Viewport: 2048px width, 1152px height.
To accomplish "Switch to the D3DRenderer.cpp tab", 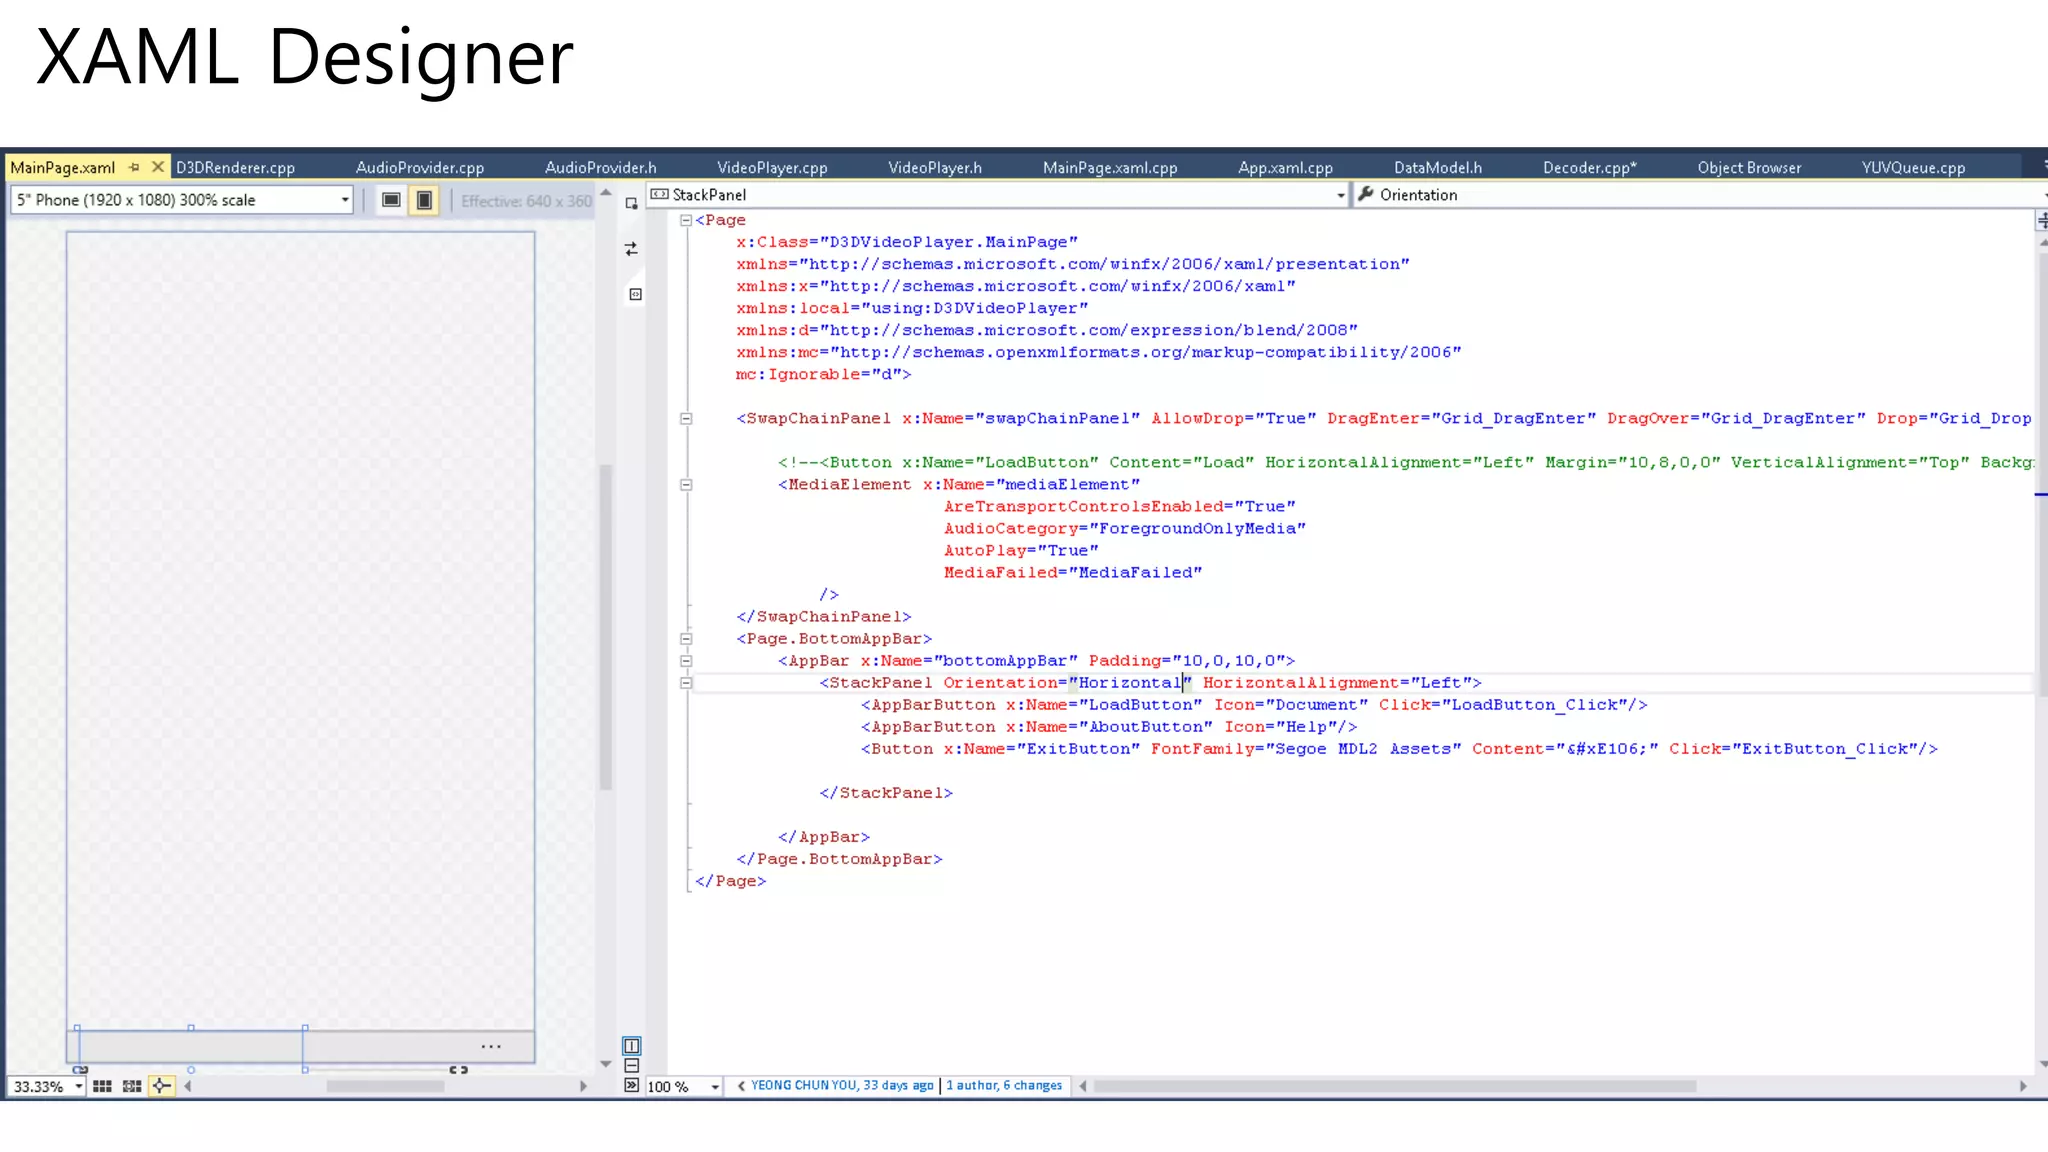I will pos(236,168).
